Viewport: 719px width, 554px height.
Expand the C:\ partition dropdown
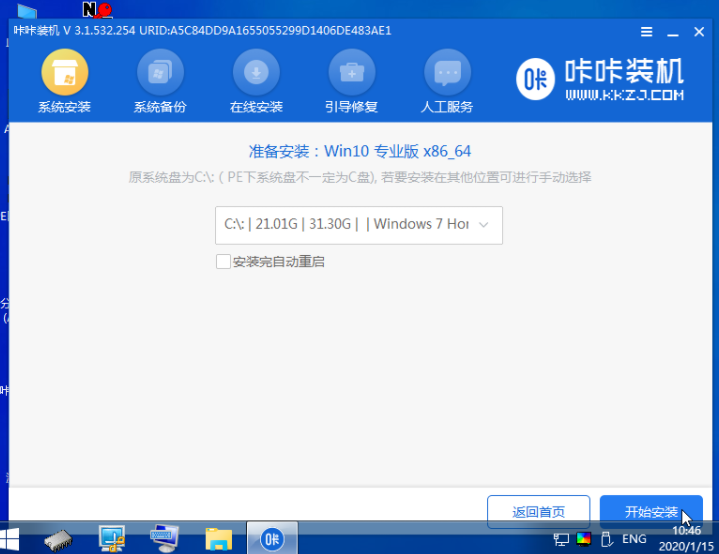point(358,225)
